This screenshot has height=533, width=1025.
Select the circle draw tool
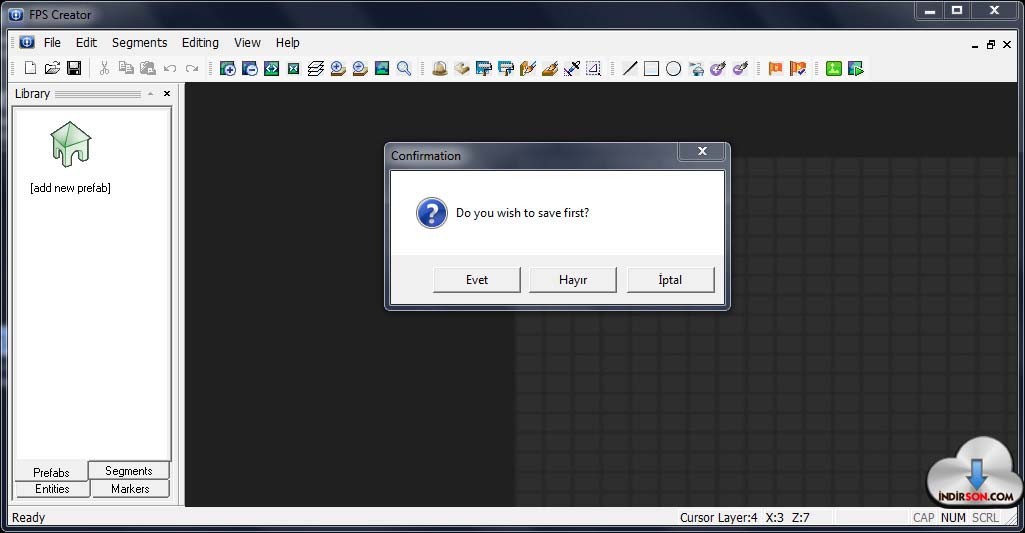(673, 68)
